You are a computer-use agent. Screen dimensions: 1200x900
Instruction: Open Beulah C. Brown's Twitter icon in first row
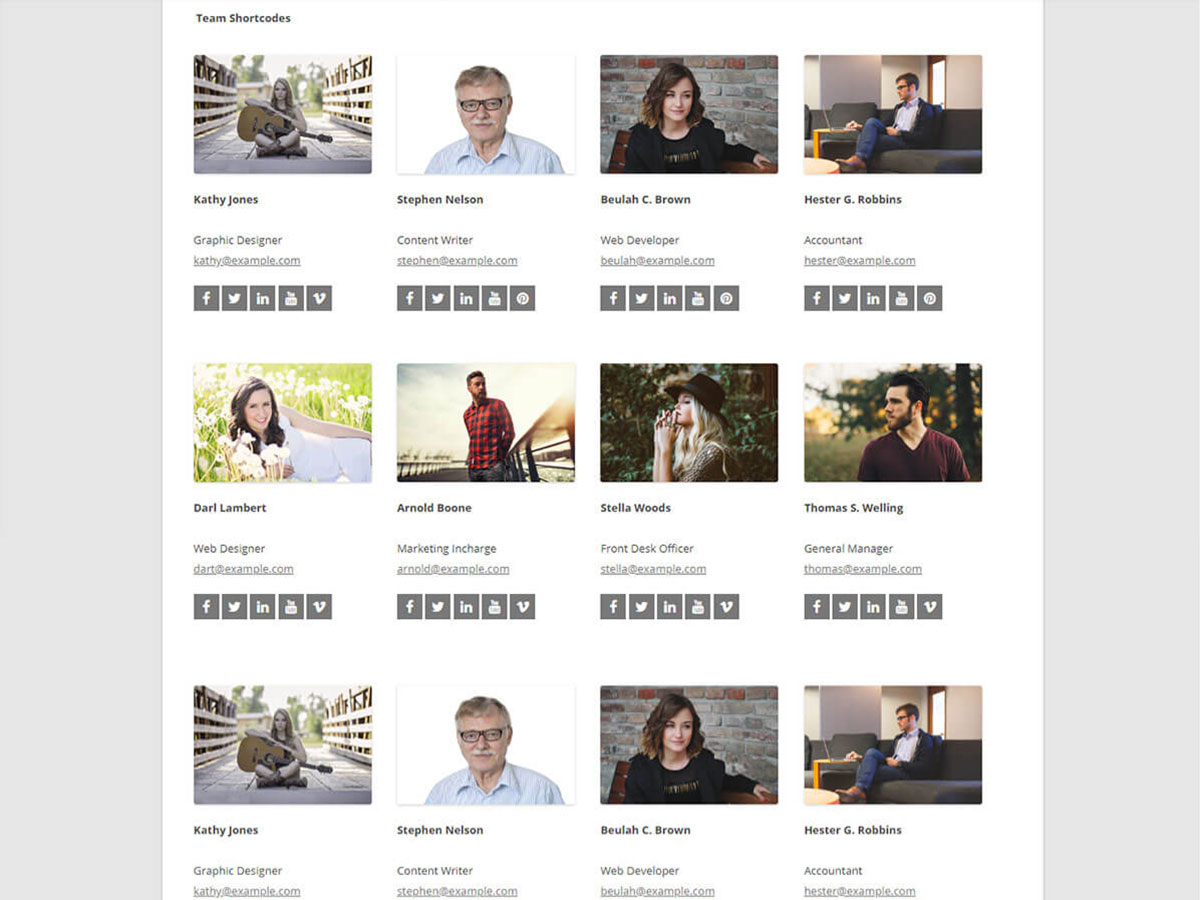[x=641, y=298]
